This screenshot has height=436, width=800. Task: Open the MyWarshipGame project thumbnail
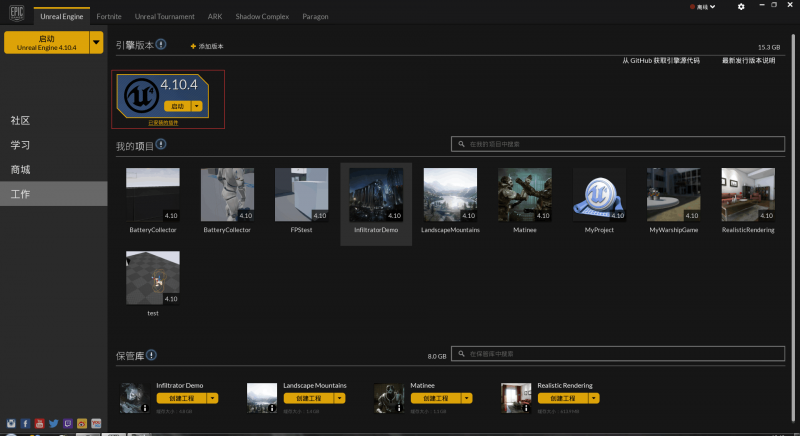(x=673, y=195)
